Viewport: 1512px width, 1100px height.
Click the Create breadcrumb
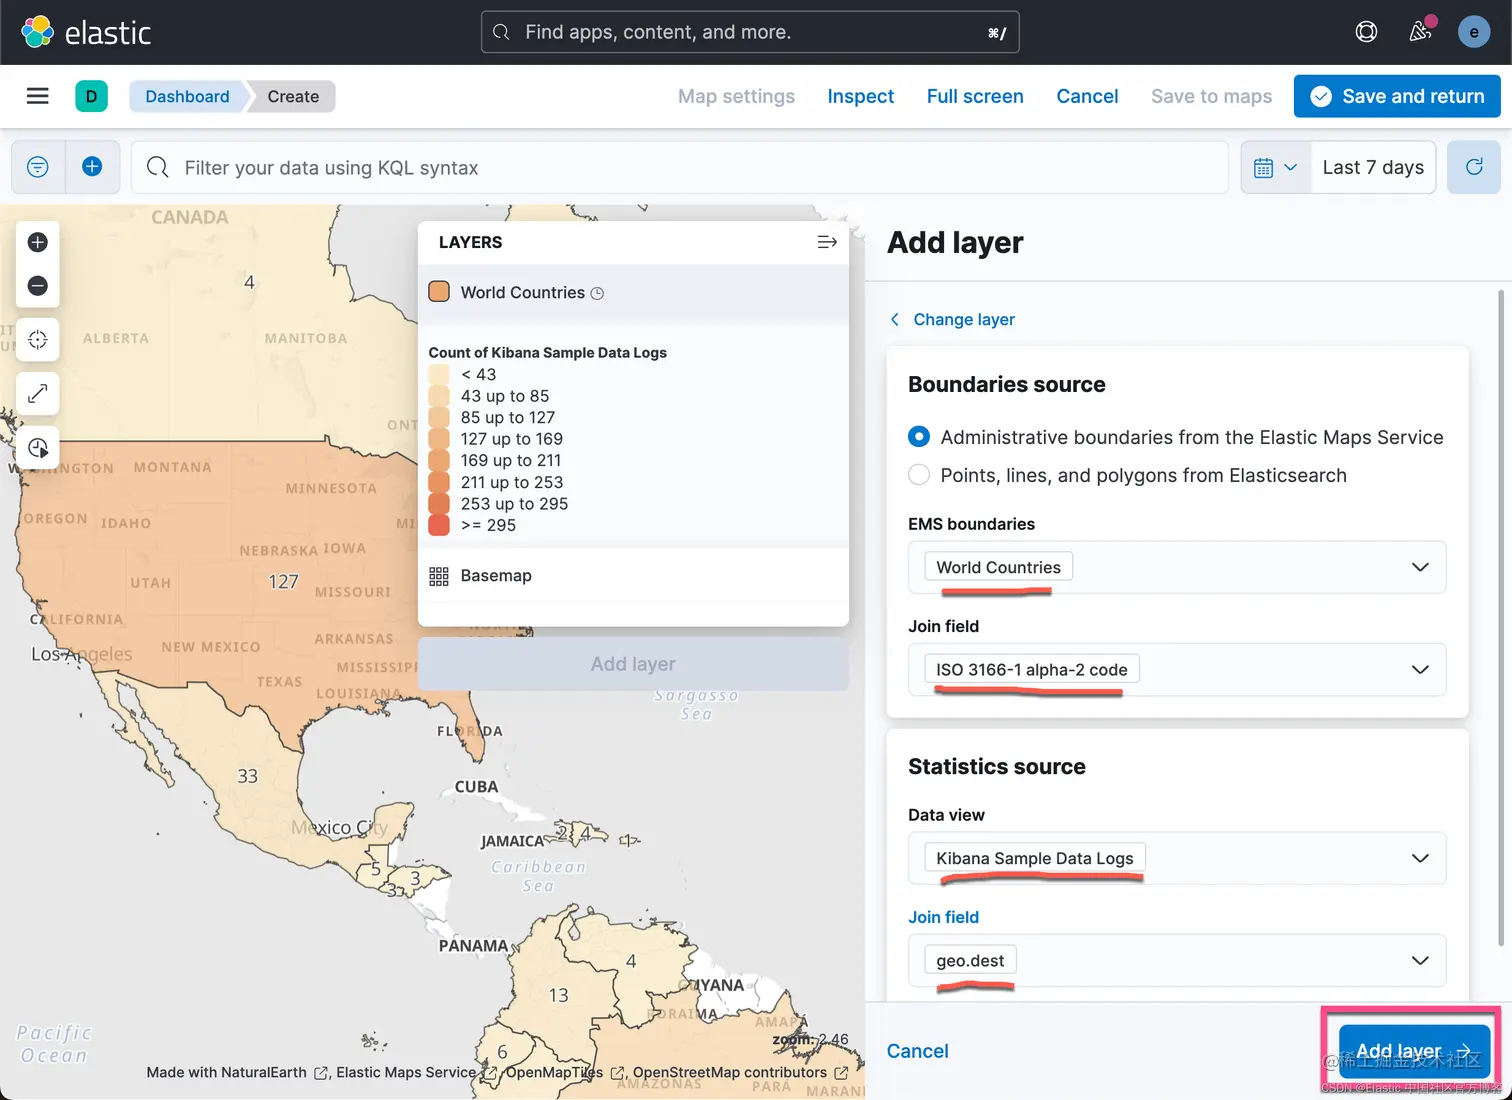[293, 96]
